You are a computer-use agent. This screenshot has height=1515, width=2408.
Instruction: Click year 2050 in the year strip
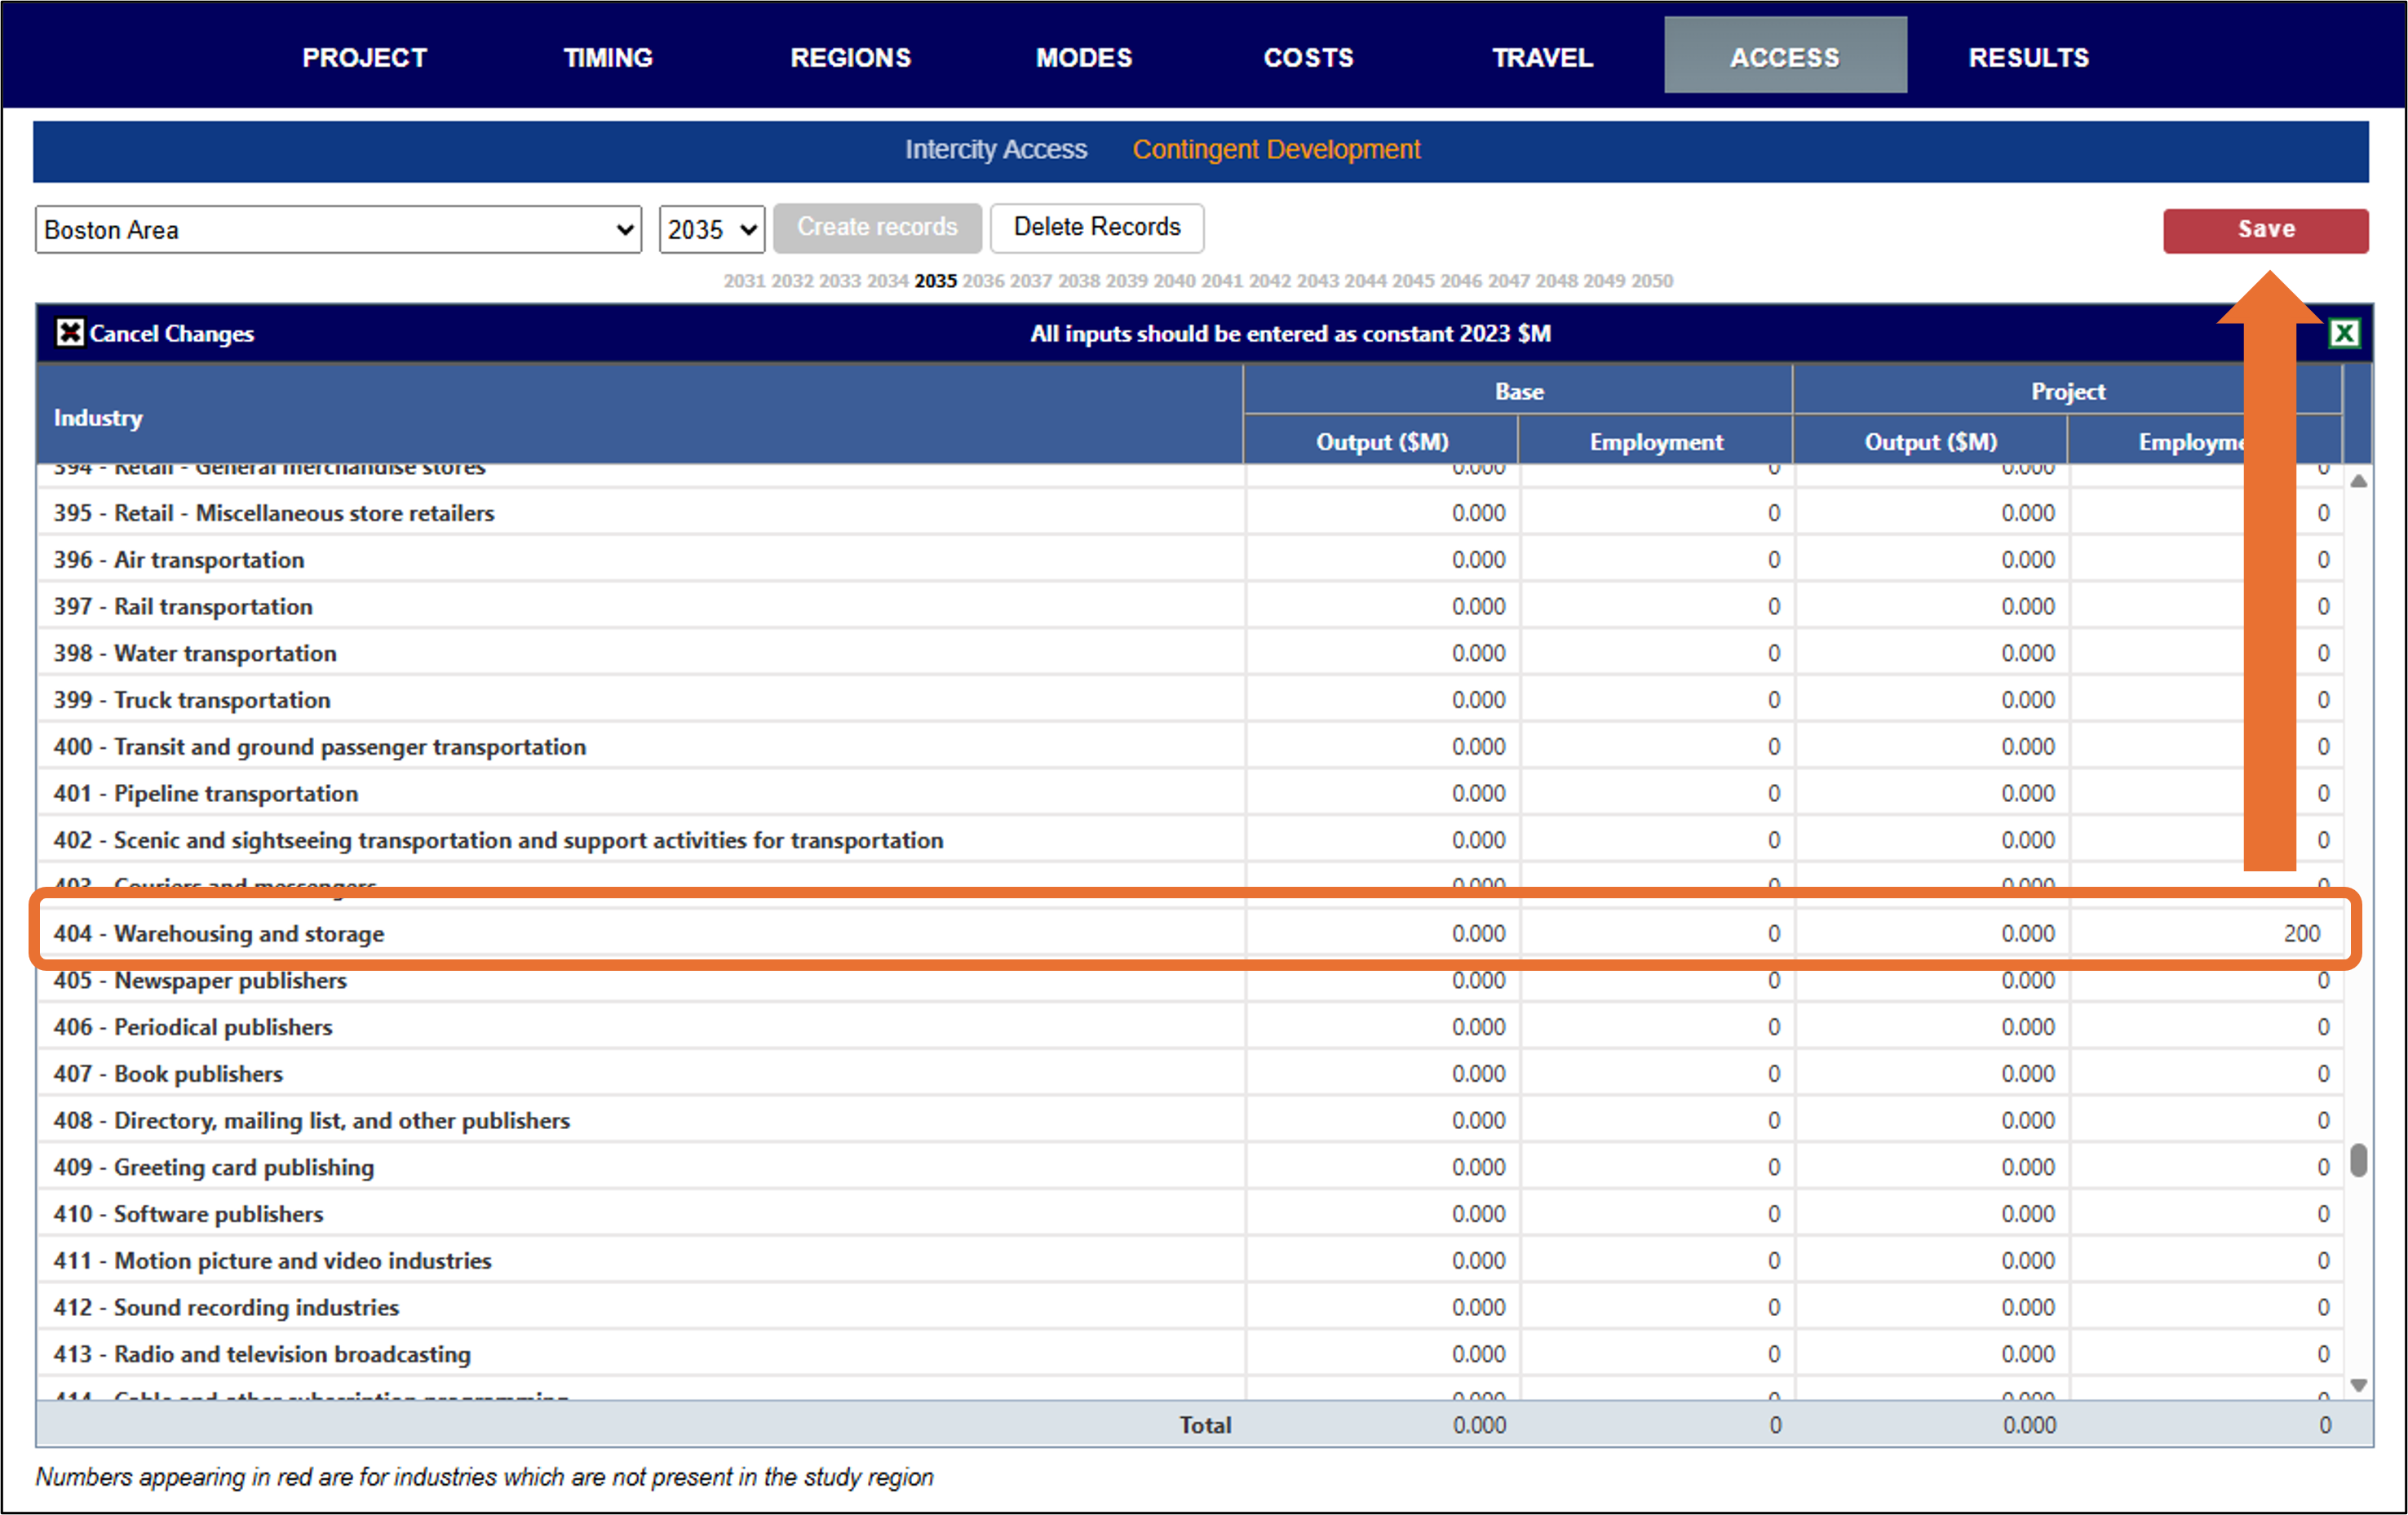pyautogui.click(x=1651, y=281)
